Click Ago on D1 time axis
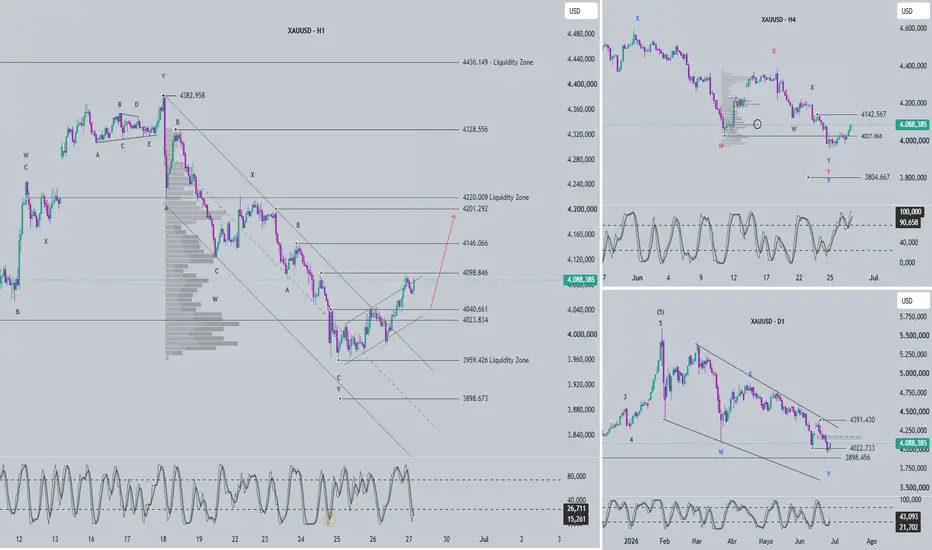Image resolution: width=932 pixels, height=550 pixels. 872,541
